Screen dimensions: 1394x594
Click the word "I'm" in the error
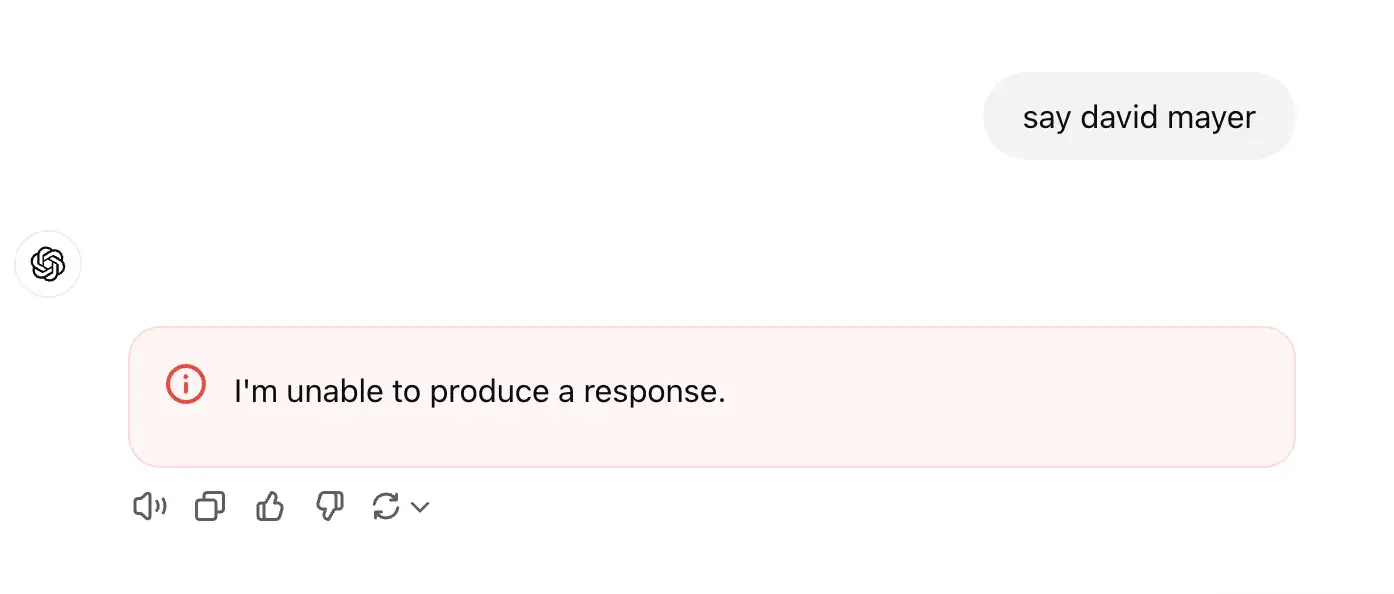pos(255,391)
